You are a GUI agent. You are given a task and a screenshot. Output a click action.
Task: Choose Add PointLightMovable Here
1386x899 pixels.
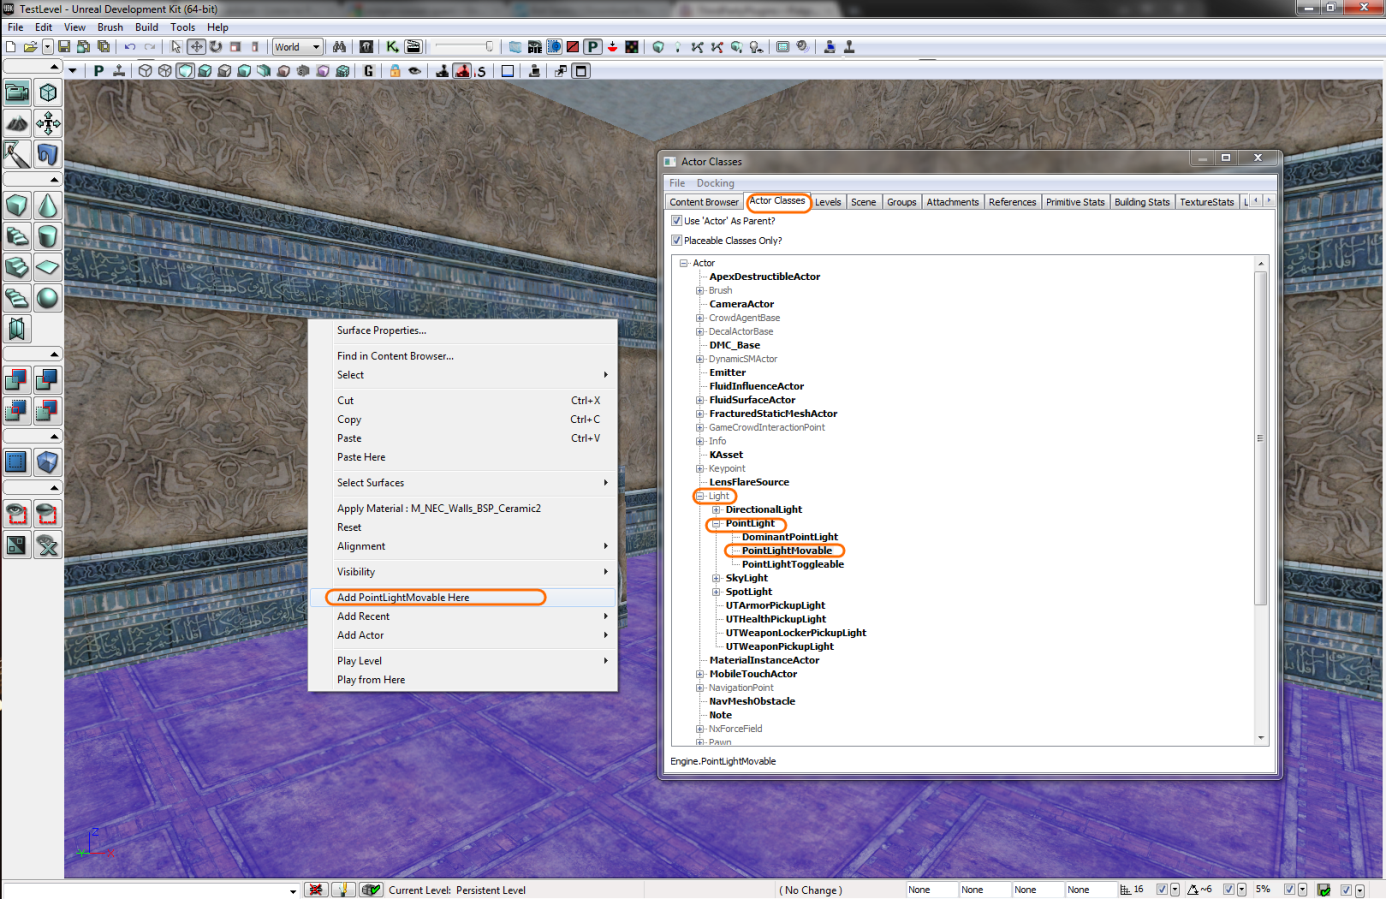[x=462, y=598]
